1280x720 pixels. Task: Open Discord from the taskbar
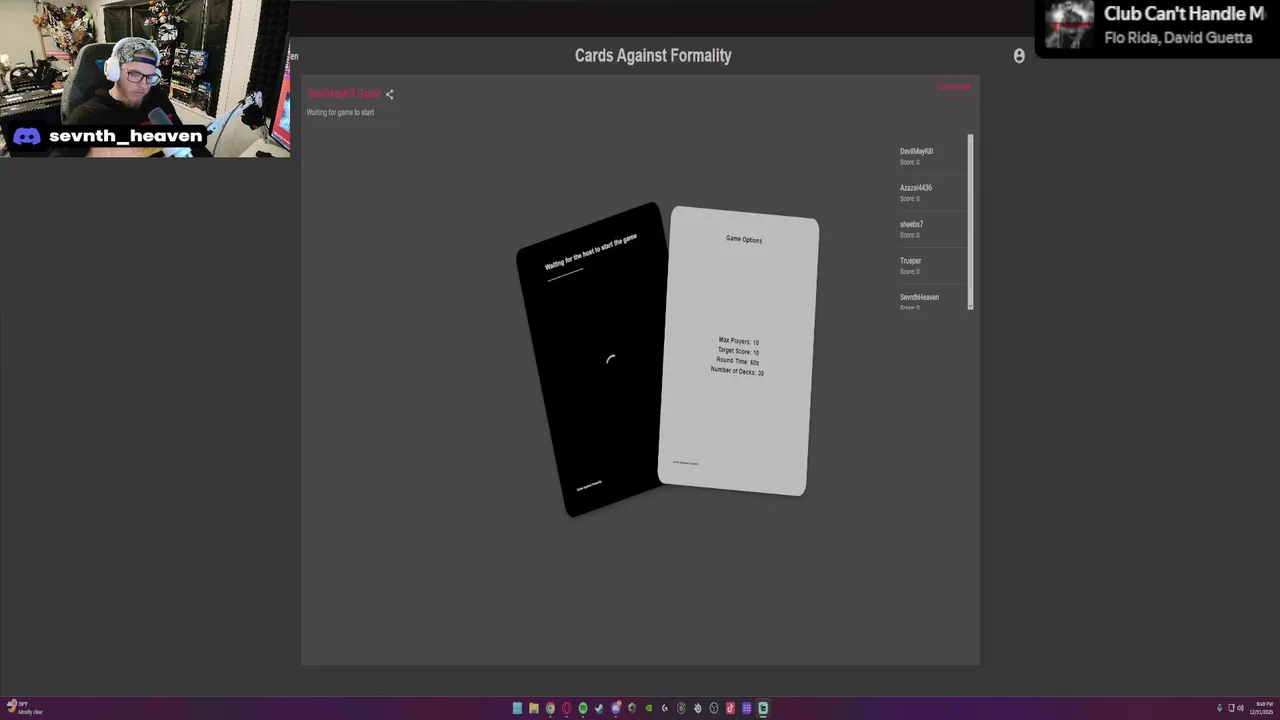[616, 708]
